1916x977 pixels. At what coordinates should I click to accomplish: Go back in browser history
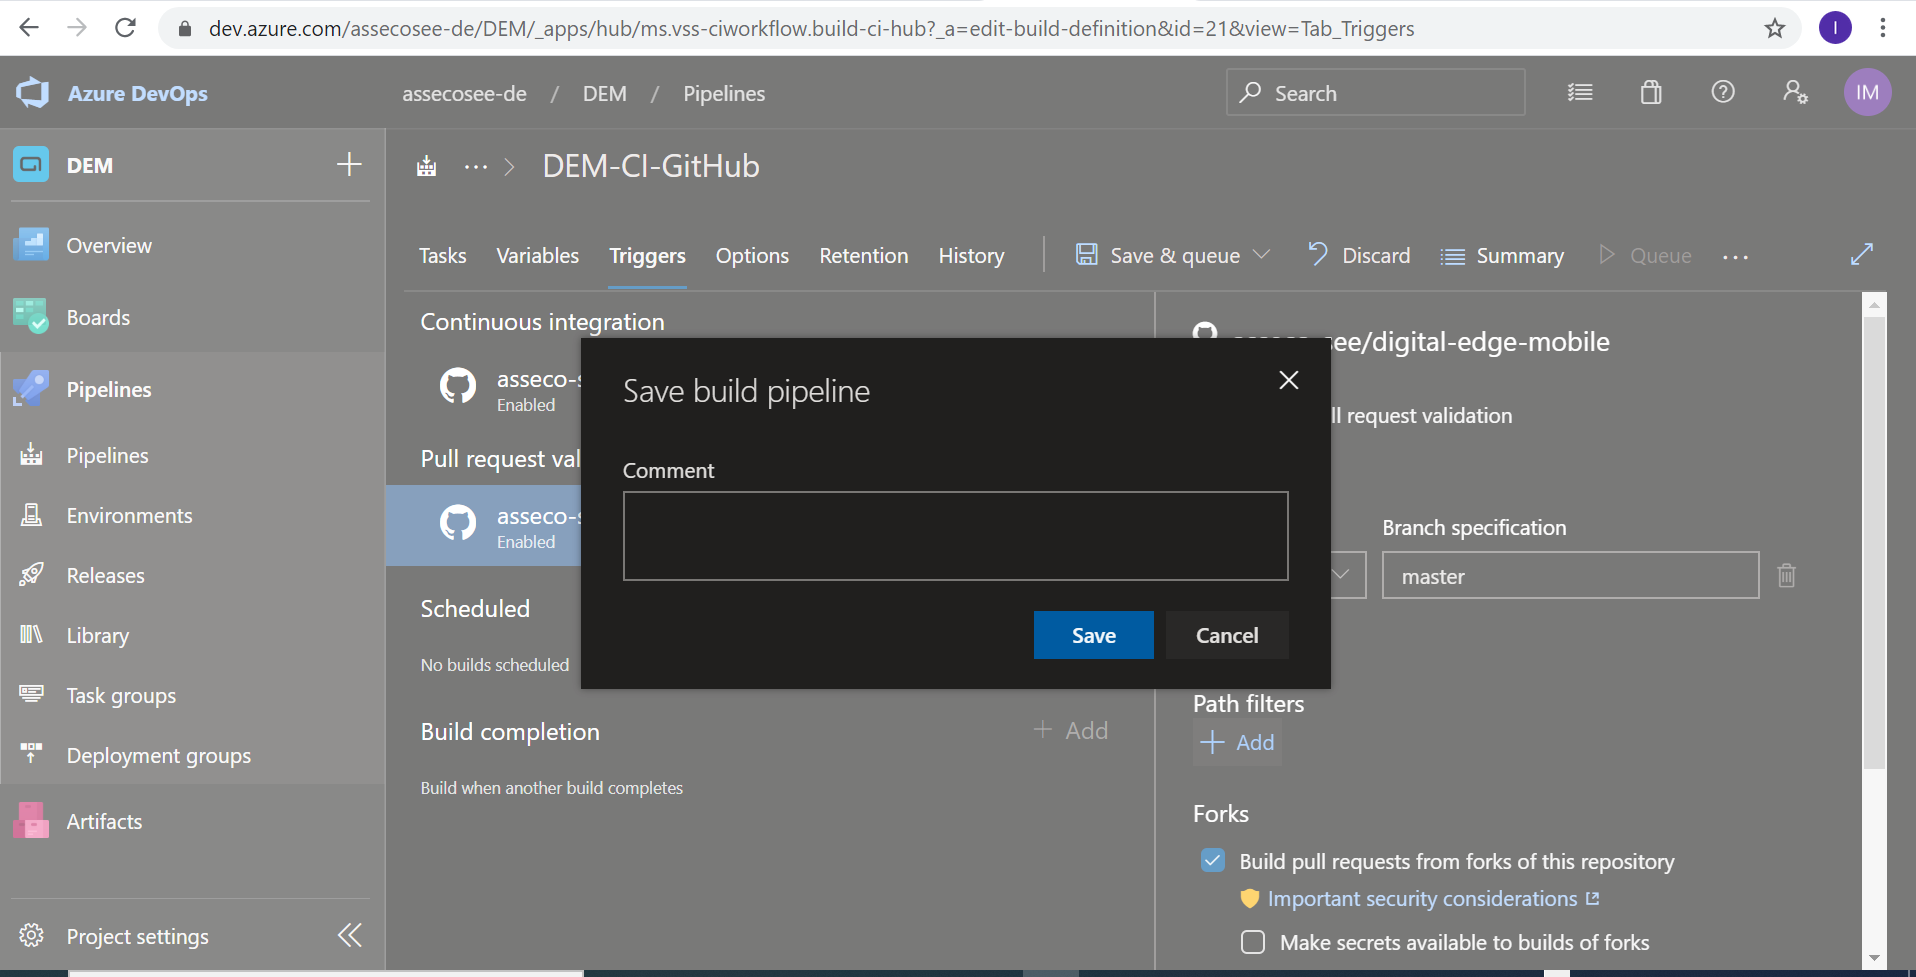(x=29, y=28)
